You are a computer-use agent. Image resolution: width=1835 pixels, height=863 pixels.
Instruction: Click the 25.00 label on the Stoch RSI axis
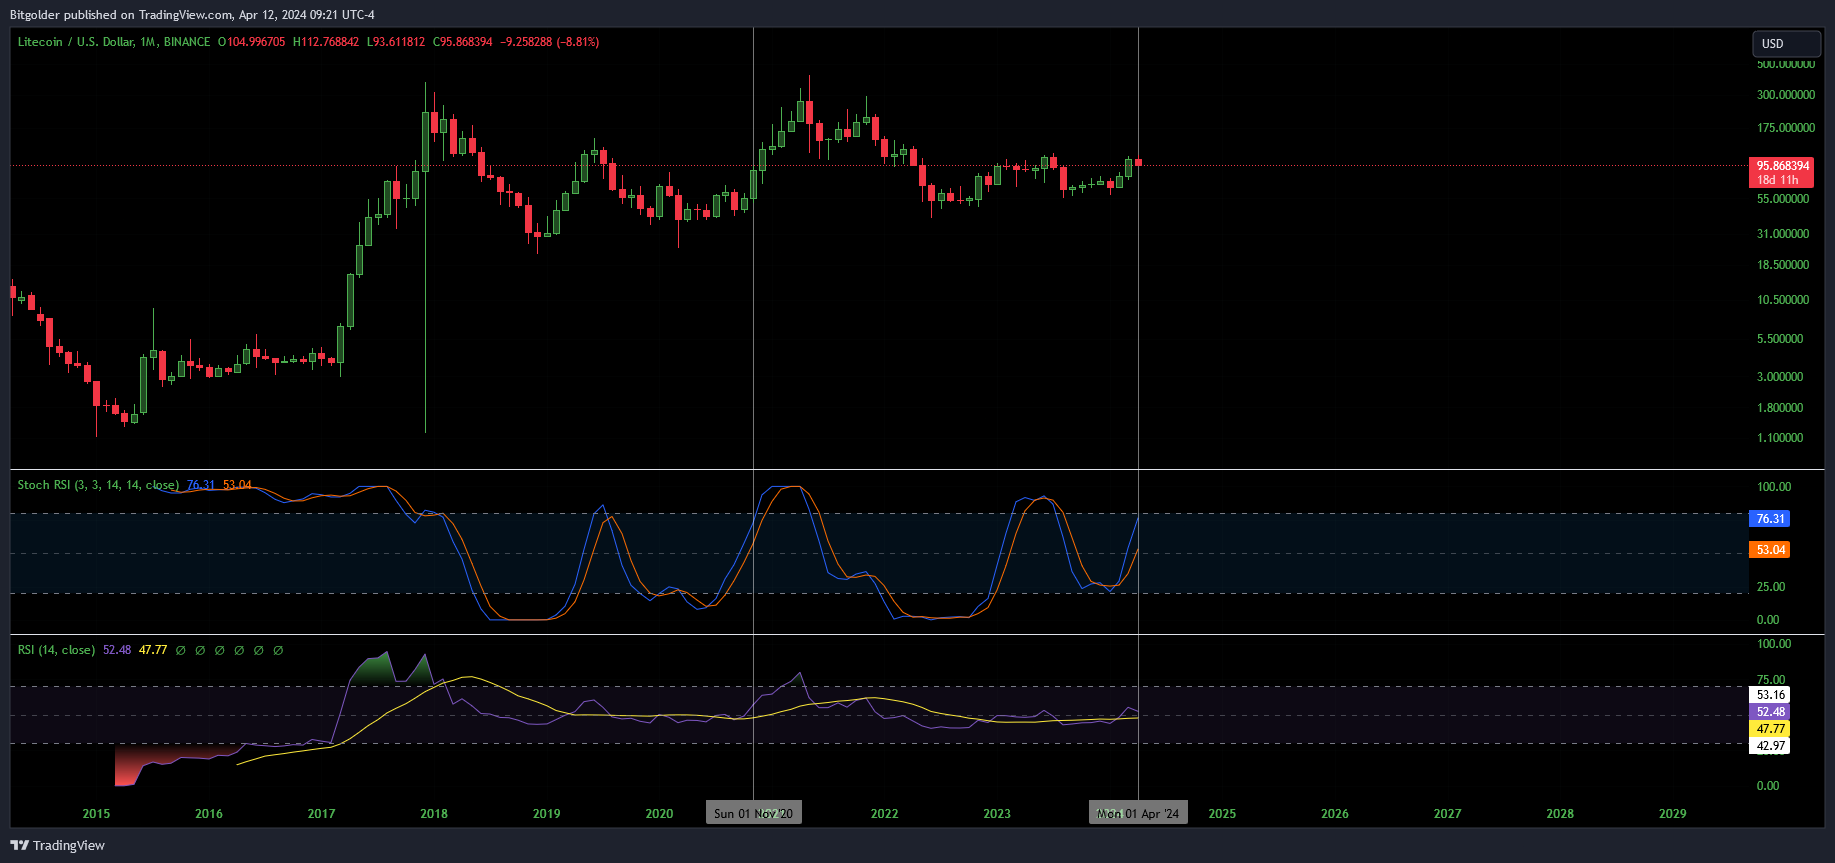(1771, 587)
